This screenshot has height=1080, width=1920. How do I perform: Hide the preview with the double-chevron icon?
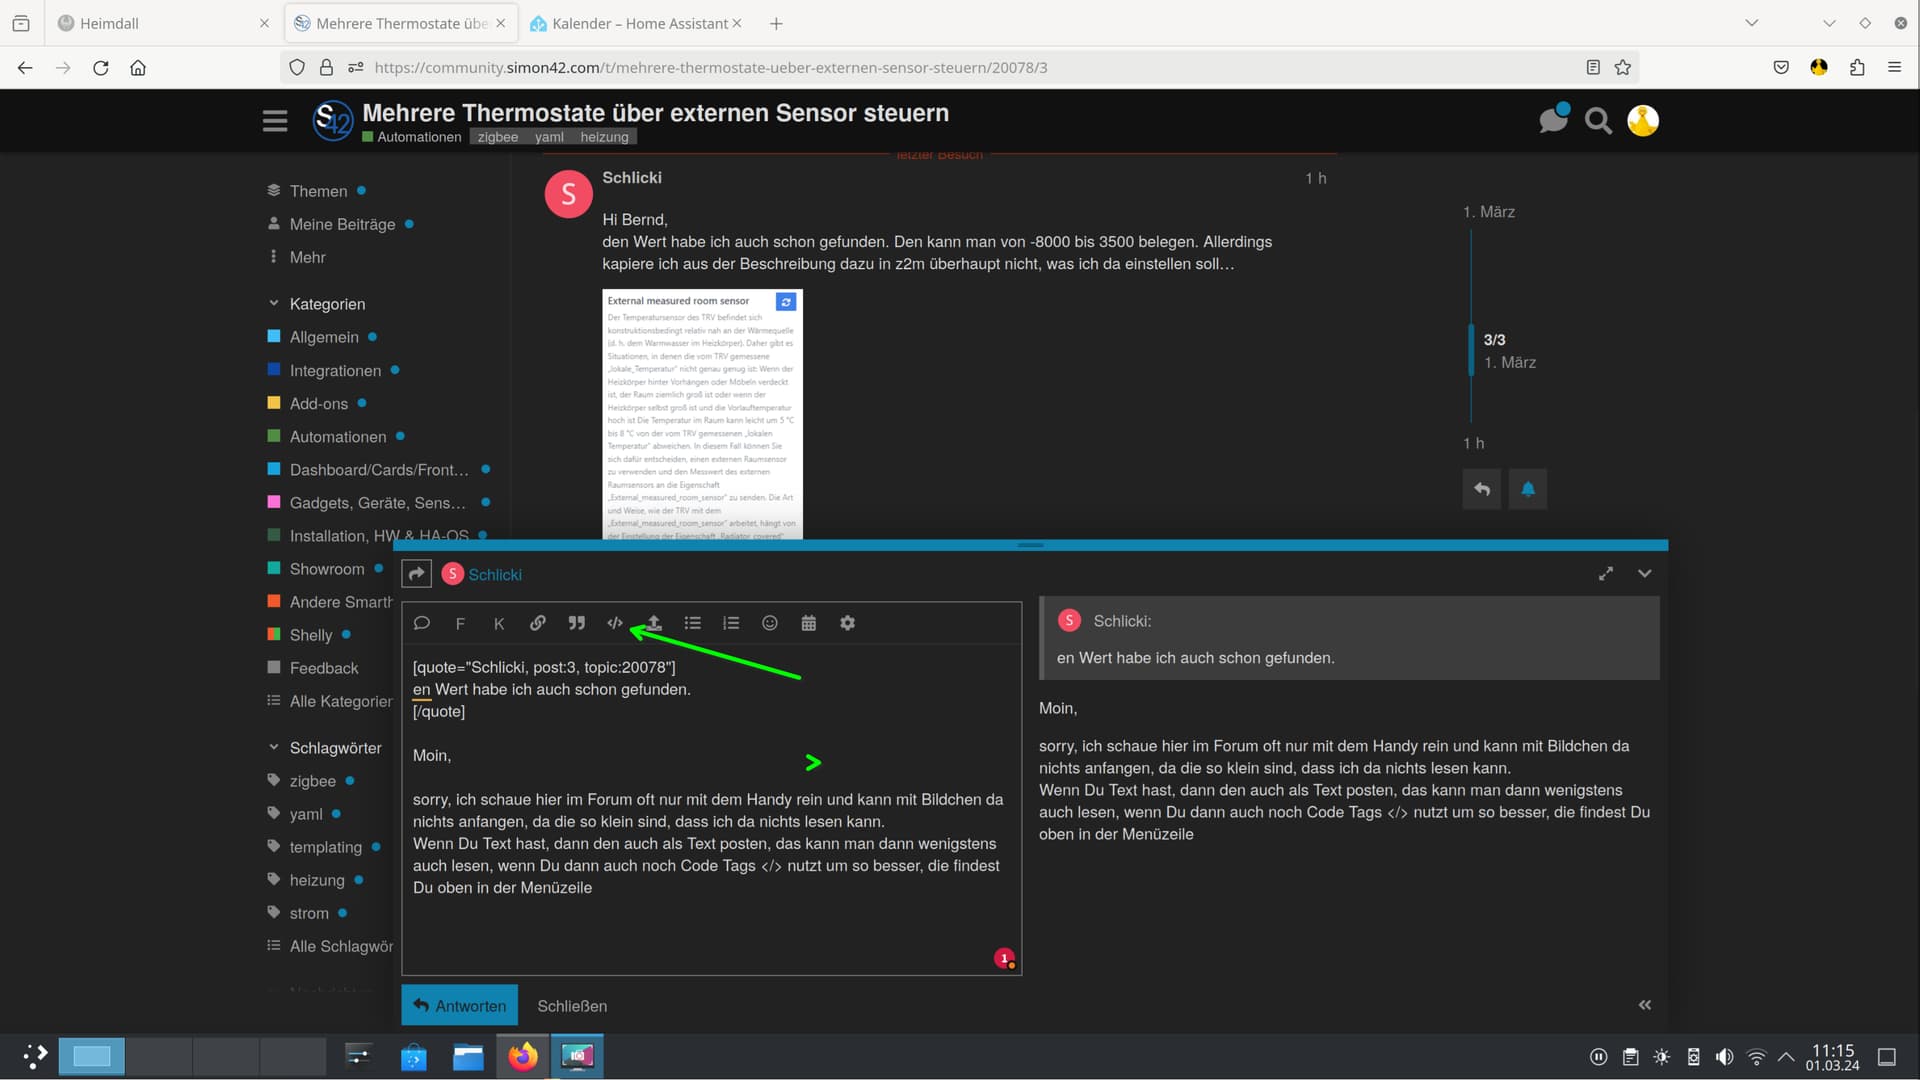1644,1005
